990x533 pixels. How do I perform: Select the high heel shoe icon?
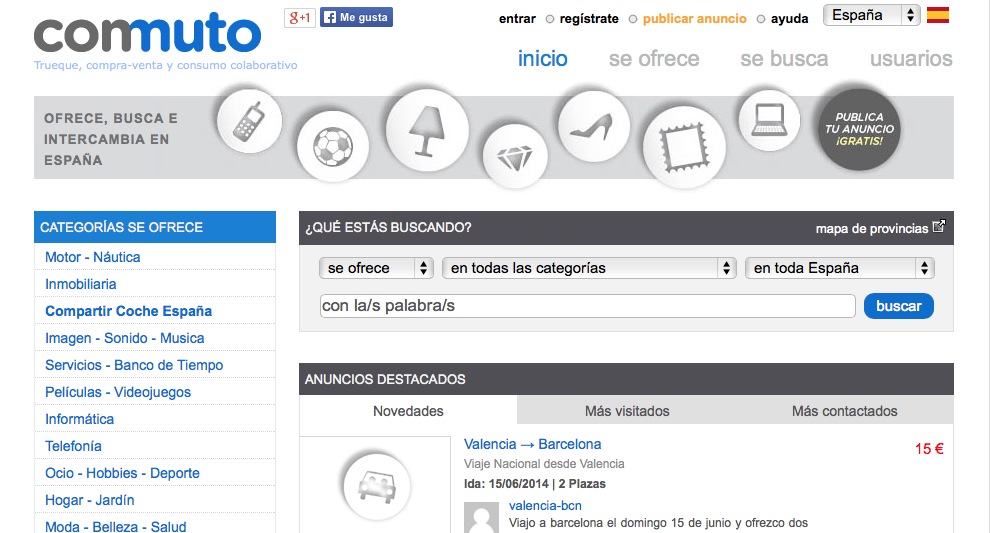[x=593, y=125]
